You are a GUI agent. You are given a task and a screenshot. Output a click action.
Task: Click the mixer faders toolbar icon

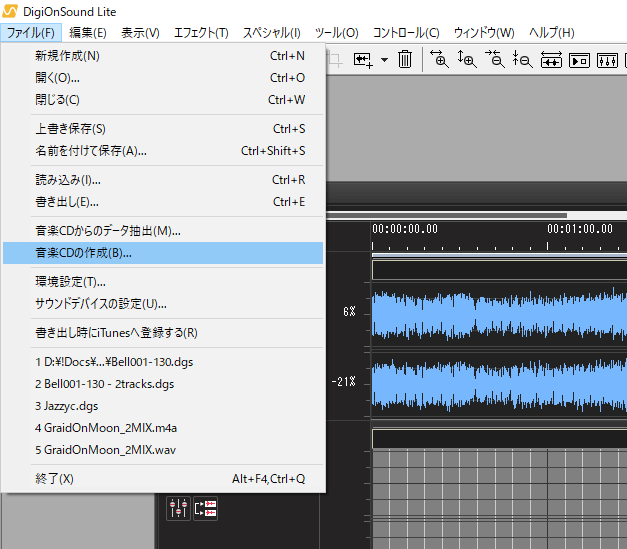coord(607,61)
